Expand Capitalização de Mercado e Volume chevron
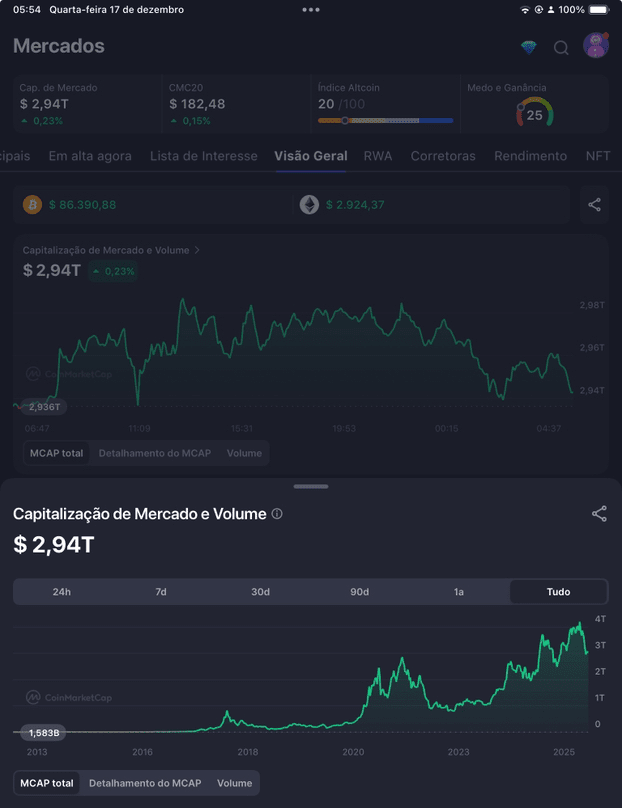This screenshot has width=622, height=808. pos(197,250)
